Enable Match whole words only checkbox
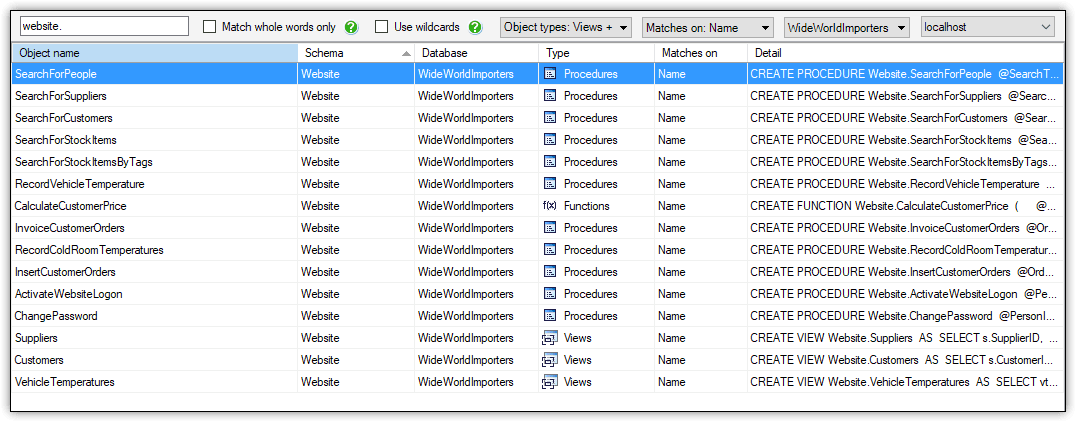The height and width of the screenshot is (422, 1076). click(210, 27)
